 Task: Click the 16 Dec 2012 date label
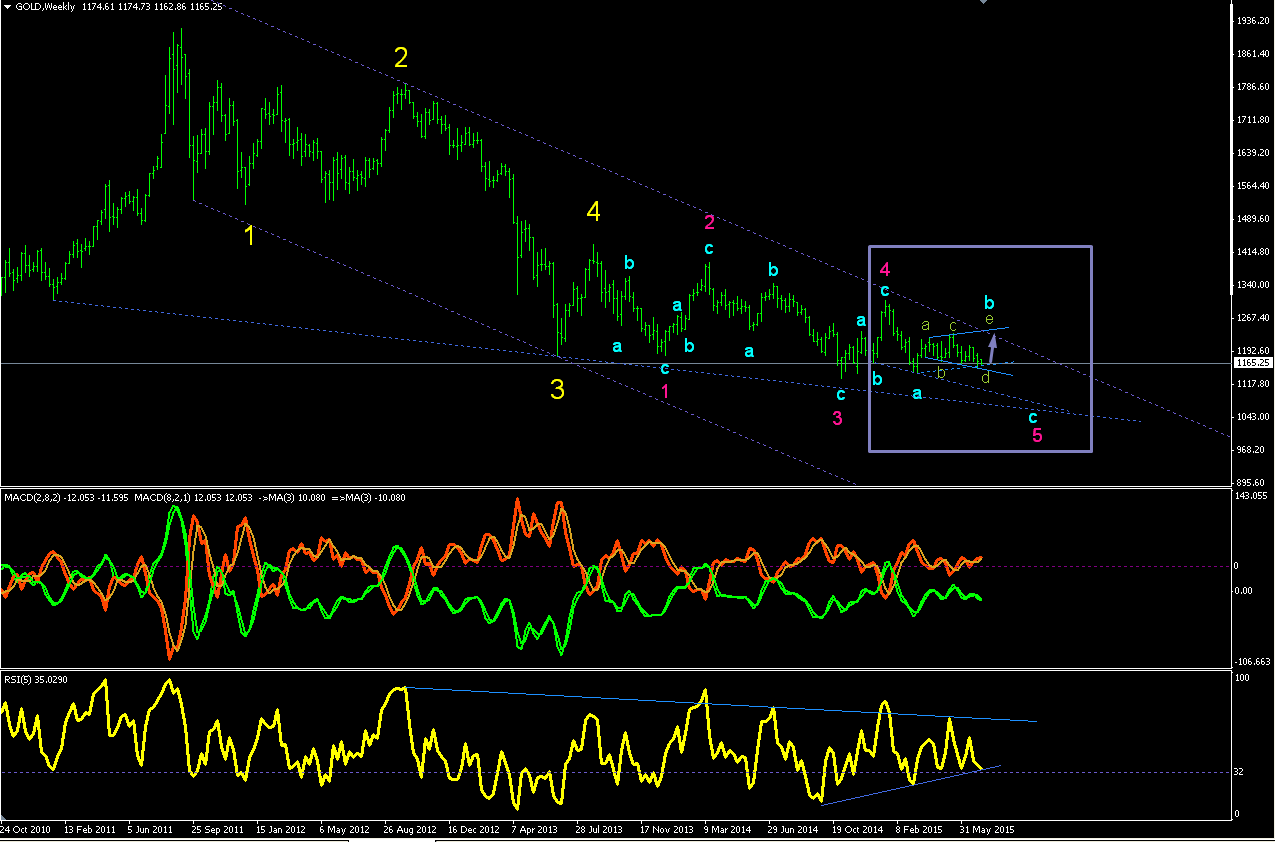click(472, 829)
